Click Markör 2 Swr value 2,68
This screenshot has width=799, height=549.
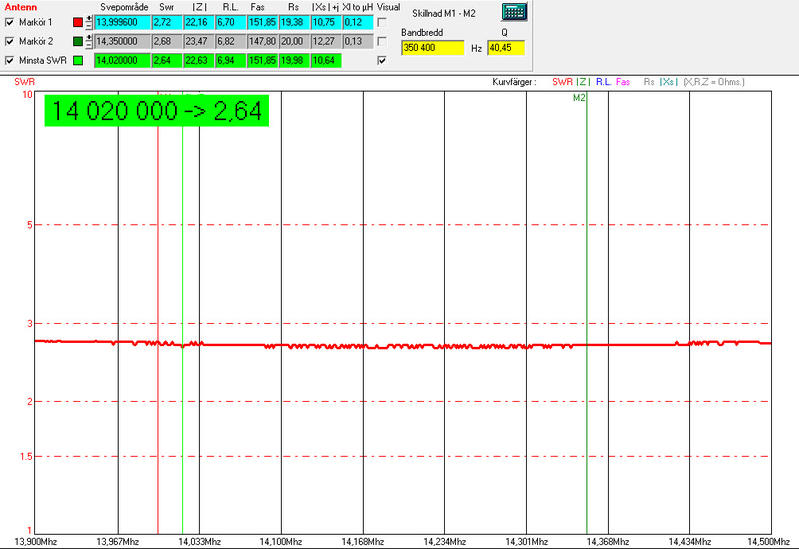(x=167, y=41)
